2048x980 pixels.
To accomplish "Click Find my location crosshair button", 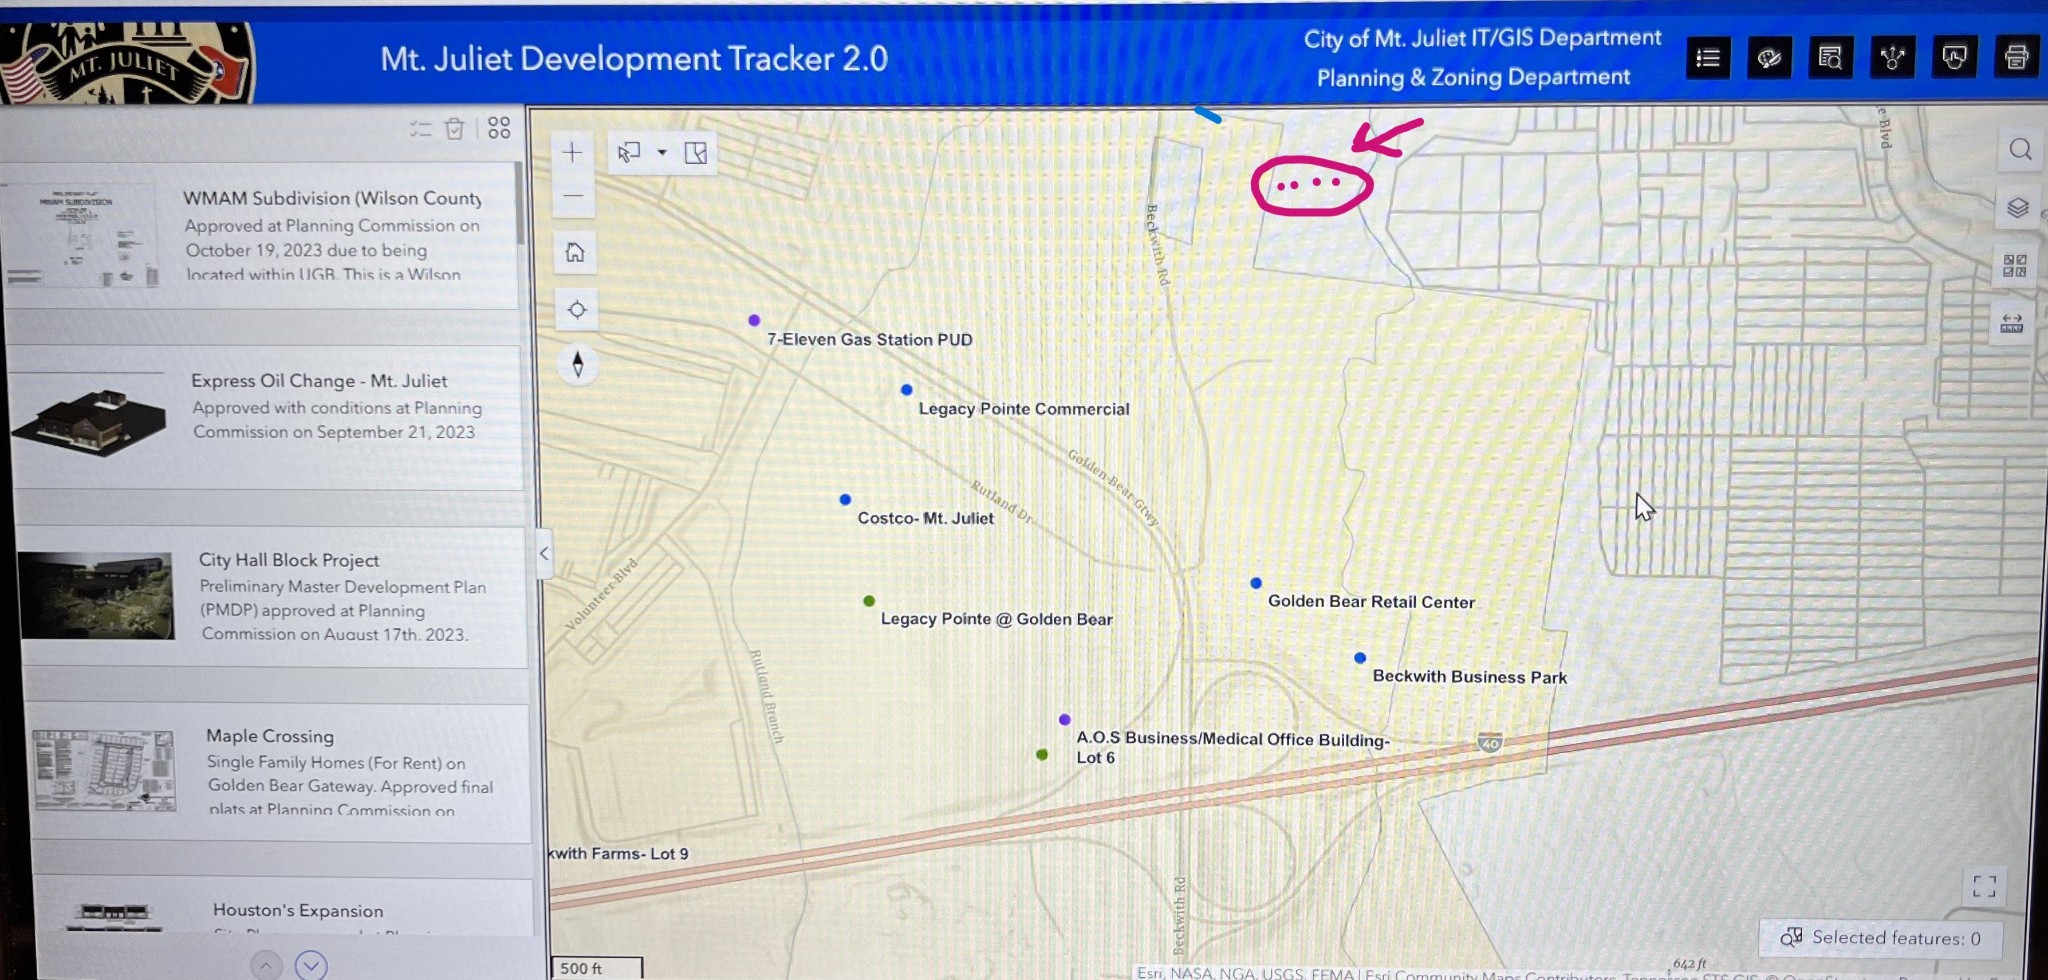I will point(577,310).
